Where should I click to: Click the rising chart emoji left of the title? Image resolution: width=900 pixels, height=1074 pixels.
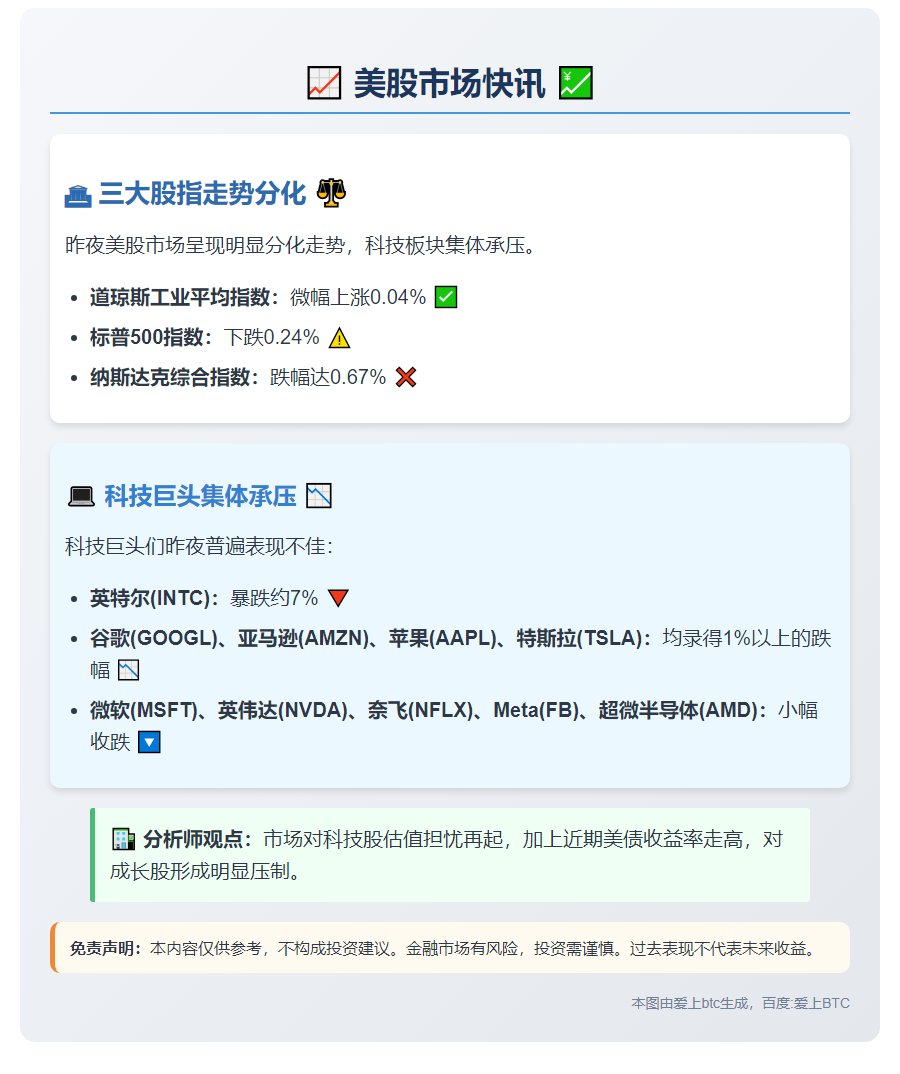(x=324, y=83)
